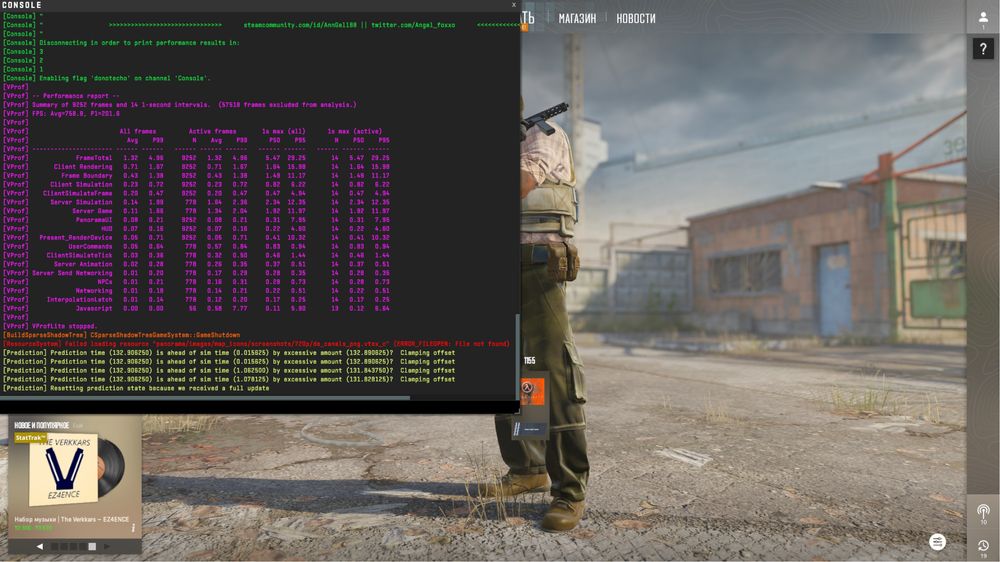Click the "Enabling flag 'donotecho'" console line
Image resolution: width=1000 pixels, height=562 pixels.
coord(107,78)
